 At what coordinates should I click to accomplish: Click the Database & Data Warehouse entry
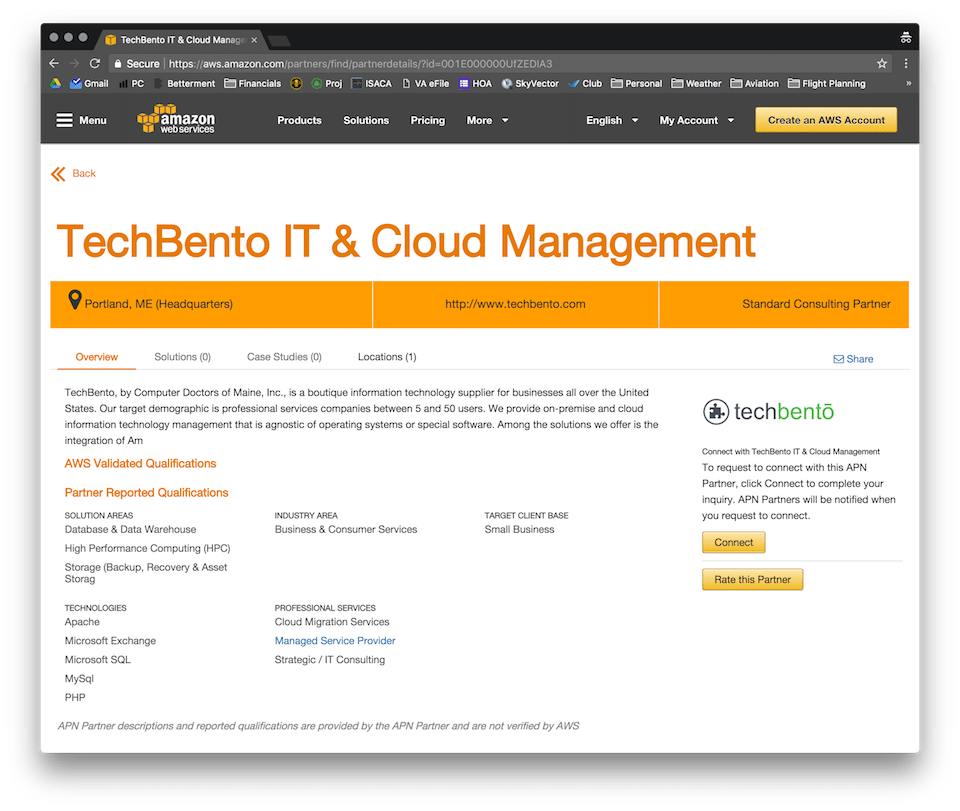(130, 529)
